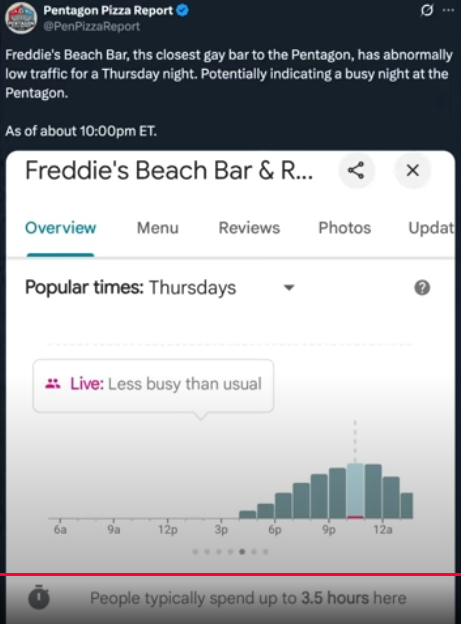461x628 pixels.
Task: Click the Pentagon Pizza Report profile avatar
Action: (x=21, y=18)
